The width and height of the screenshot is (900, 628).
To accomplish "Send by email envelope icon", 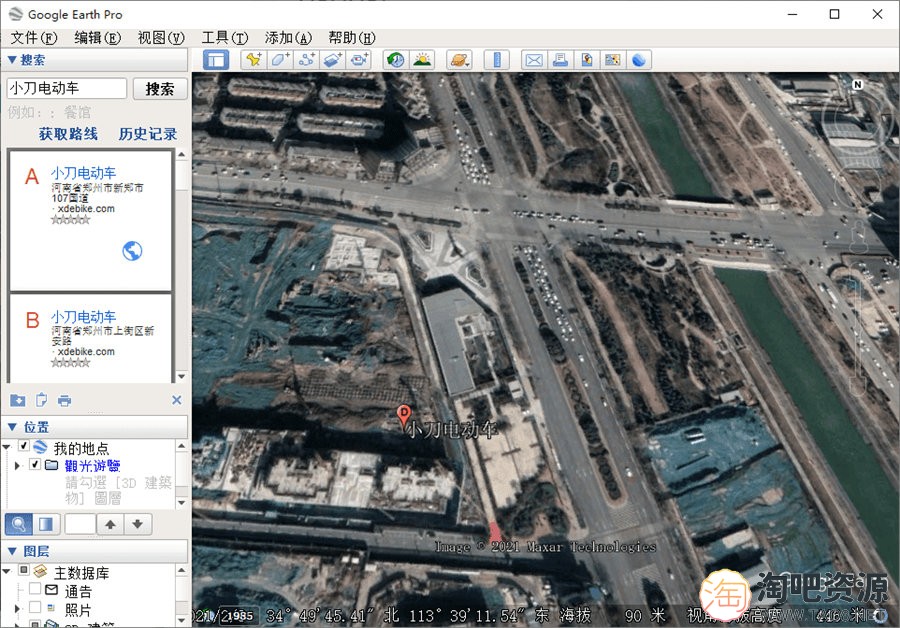I will (x=534, y=60).
